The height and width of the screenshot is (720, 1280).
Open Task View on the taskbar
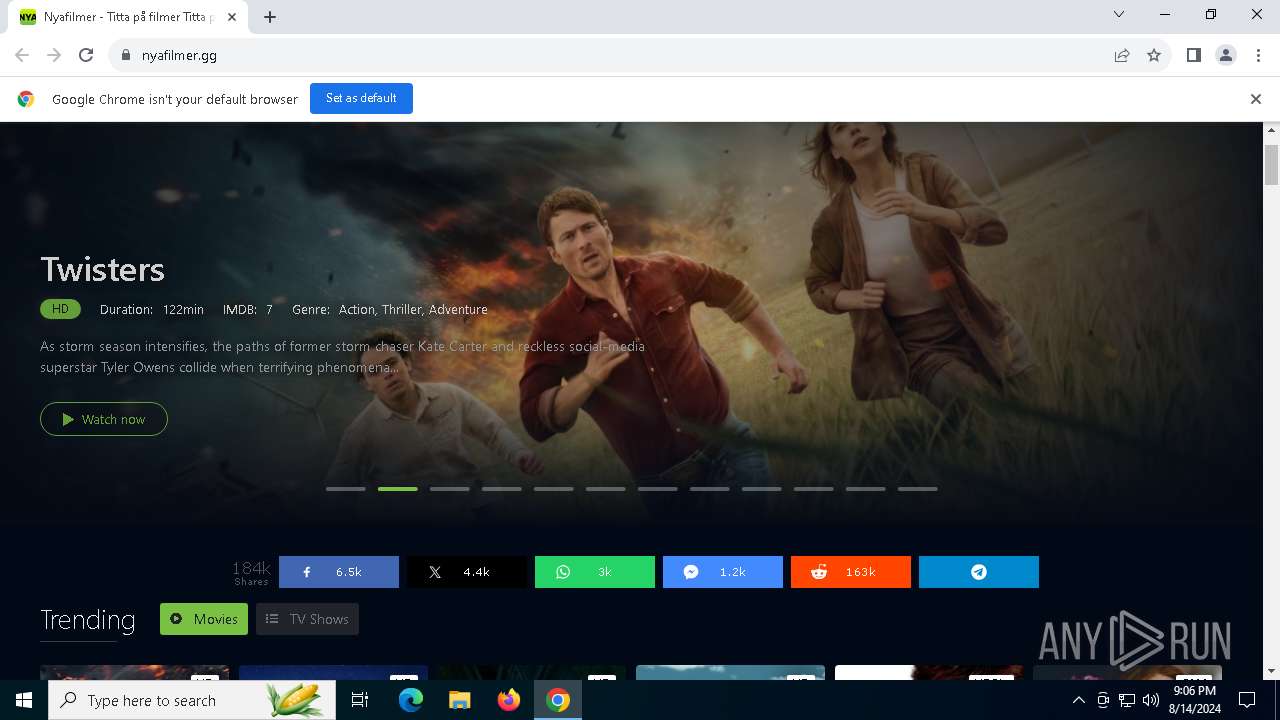[x=360, y=700]
